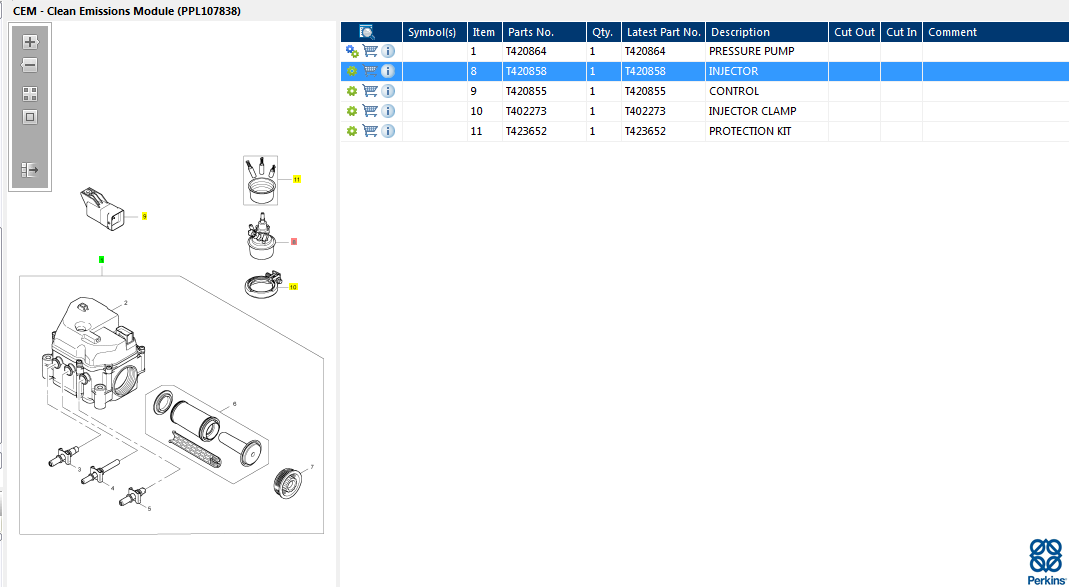Click the injector drawing in diagram

[261, 237]
